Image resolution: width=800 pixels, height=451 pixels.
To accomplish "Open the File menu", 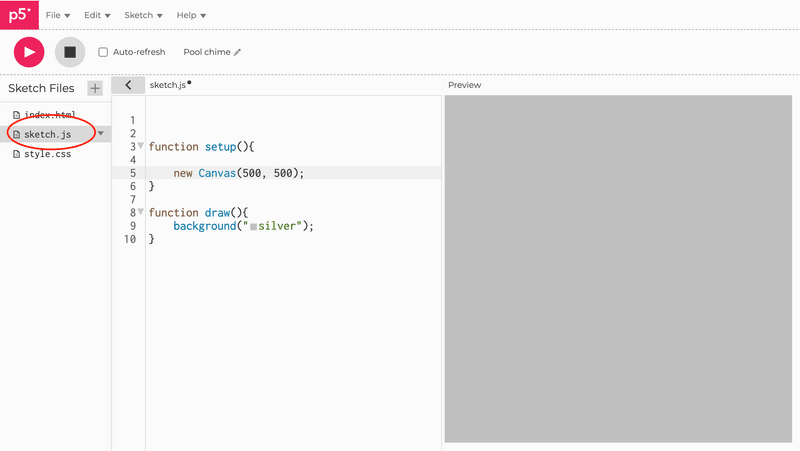I will tap(58, 16).
